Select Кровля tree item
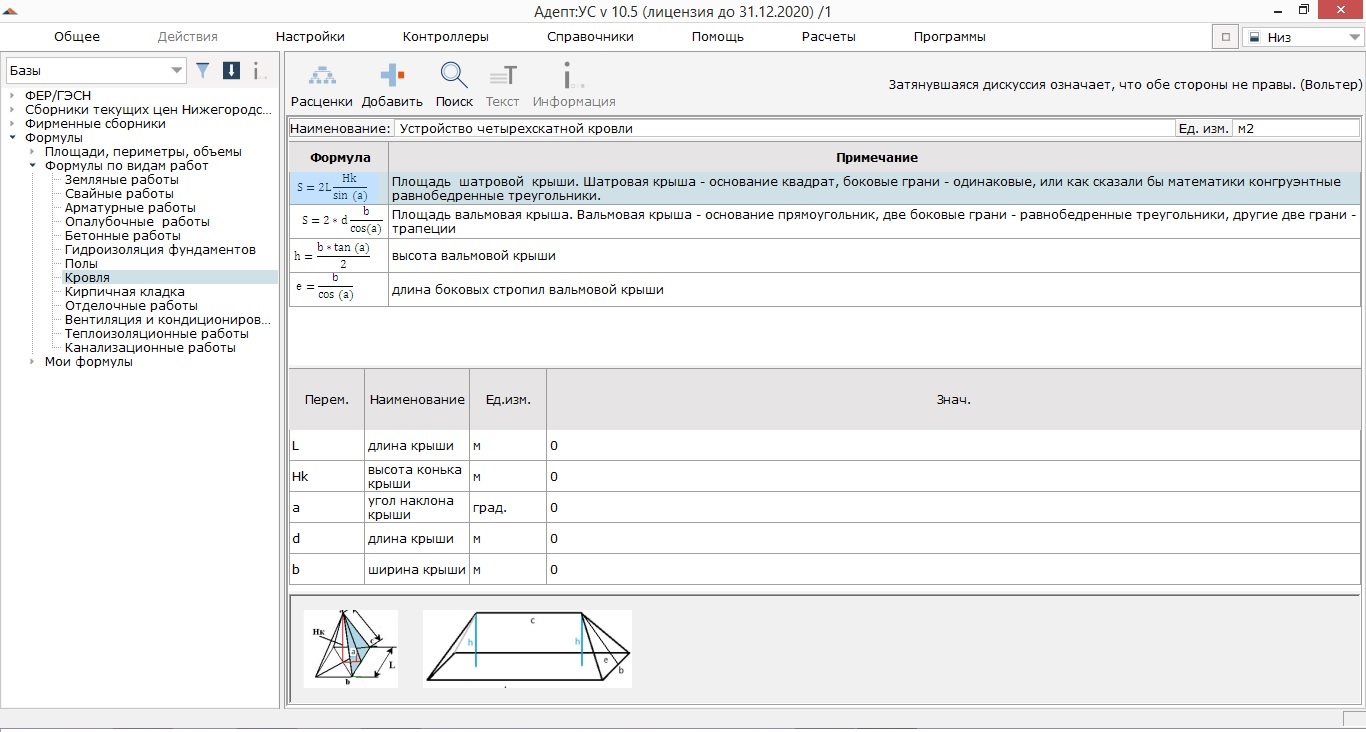Screen dimensions: 1366x732 pos(87,278)
